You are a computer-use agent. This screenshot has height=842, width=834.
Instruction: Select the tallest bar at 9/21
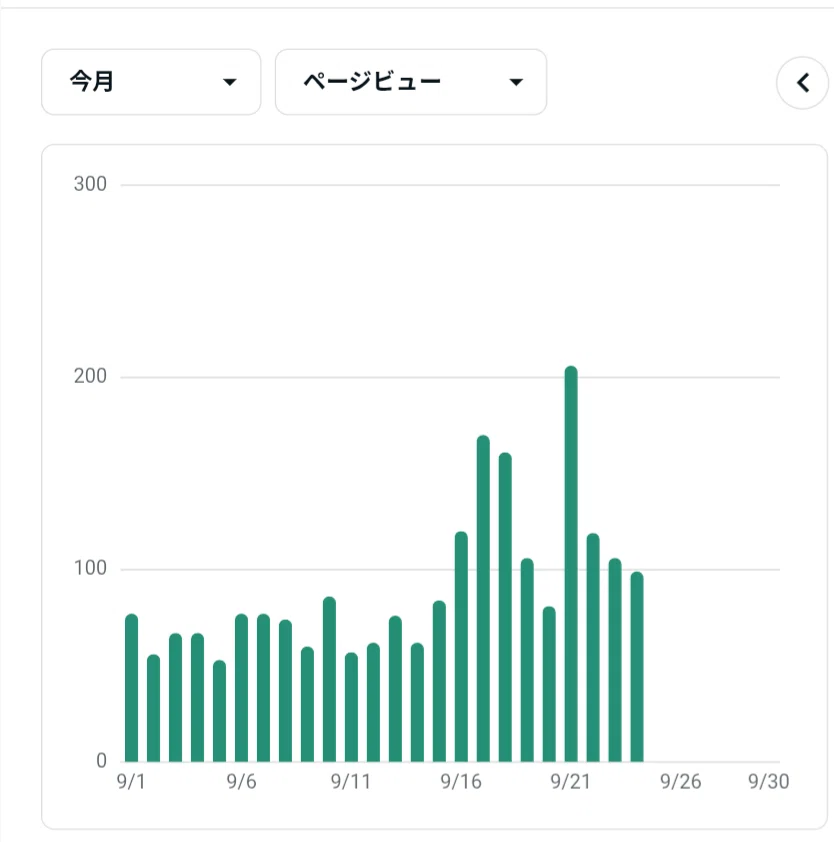571,564
